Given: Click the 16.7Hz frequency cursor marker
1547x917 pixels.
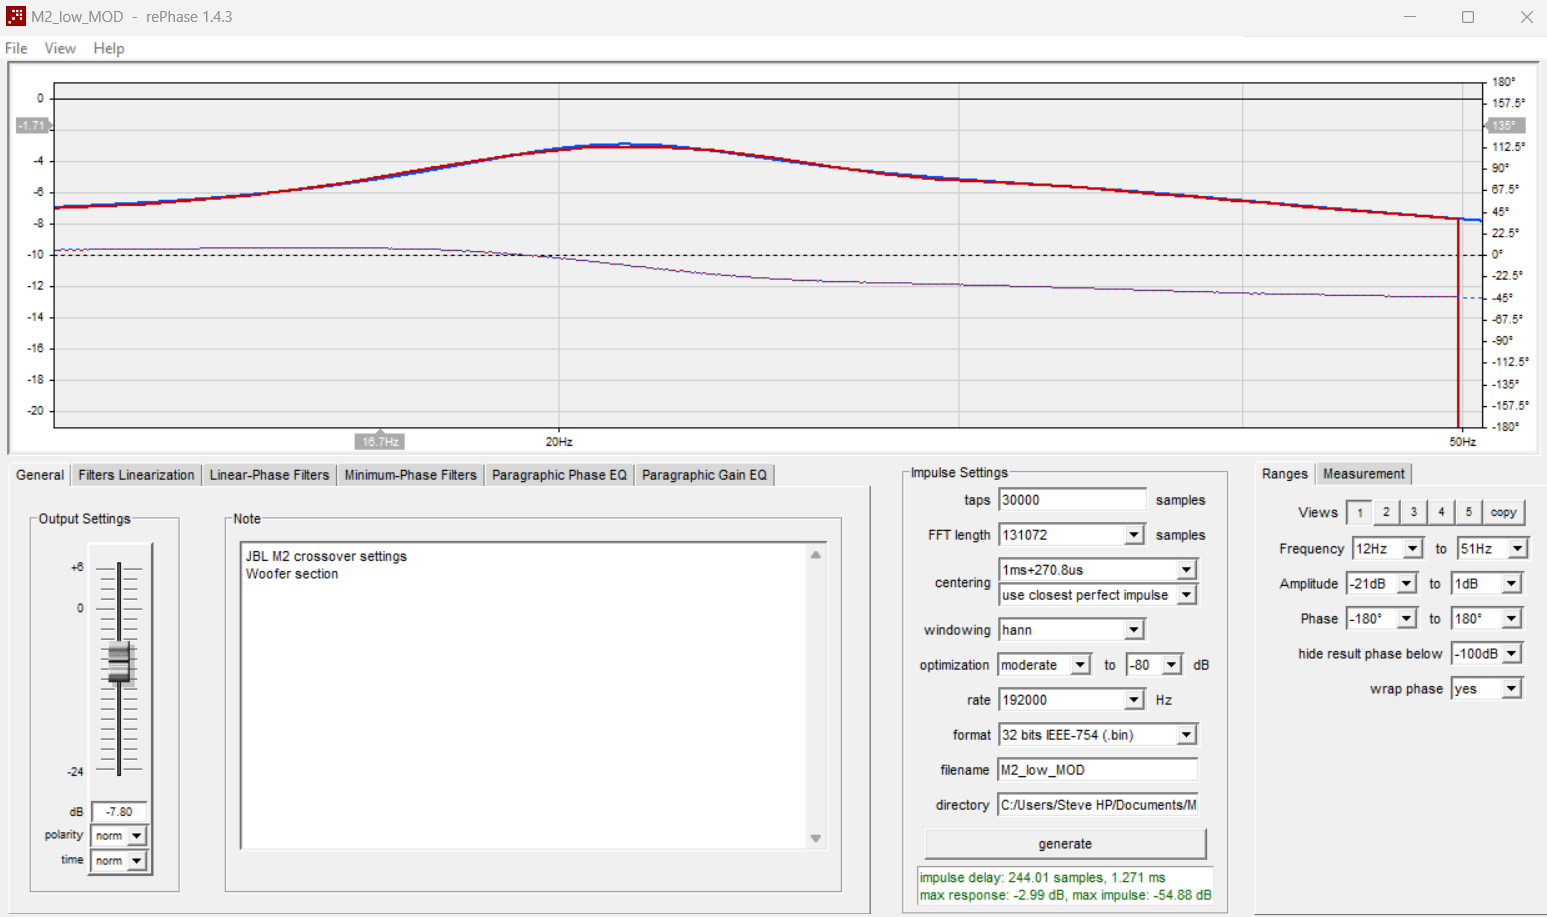Looking at the screenshot, I should 380,441.
